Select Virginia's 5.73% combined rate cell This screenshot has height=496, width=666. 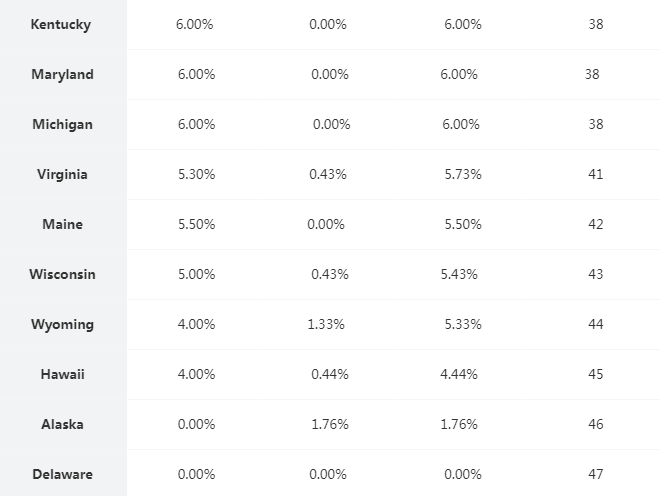[x=463, y=175]
